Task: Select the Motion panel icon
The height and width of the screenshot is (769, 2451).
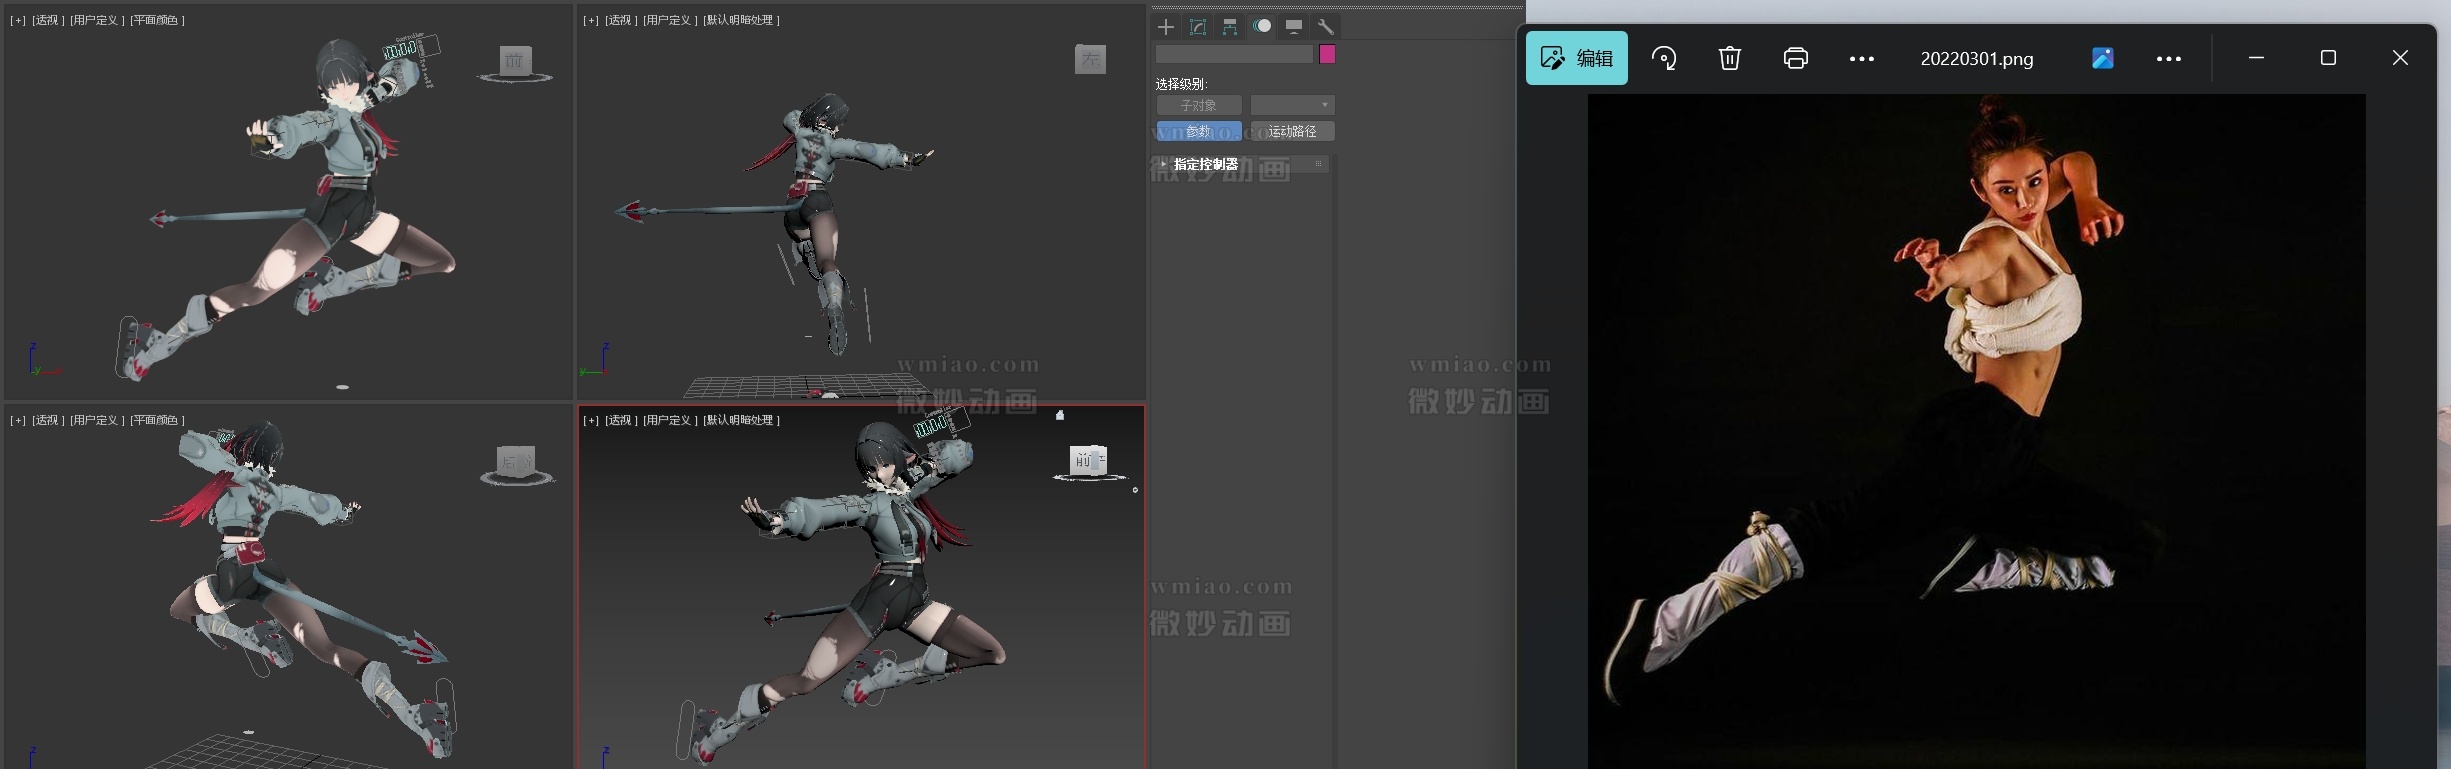Action: [x=1262, y=27]
